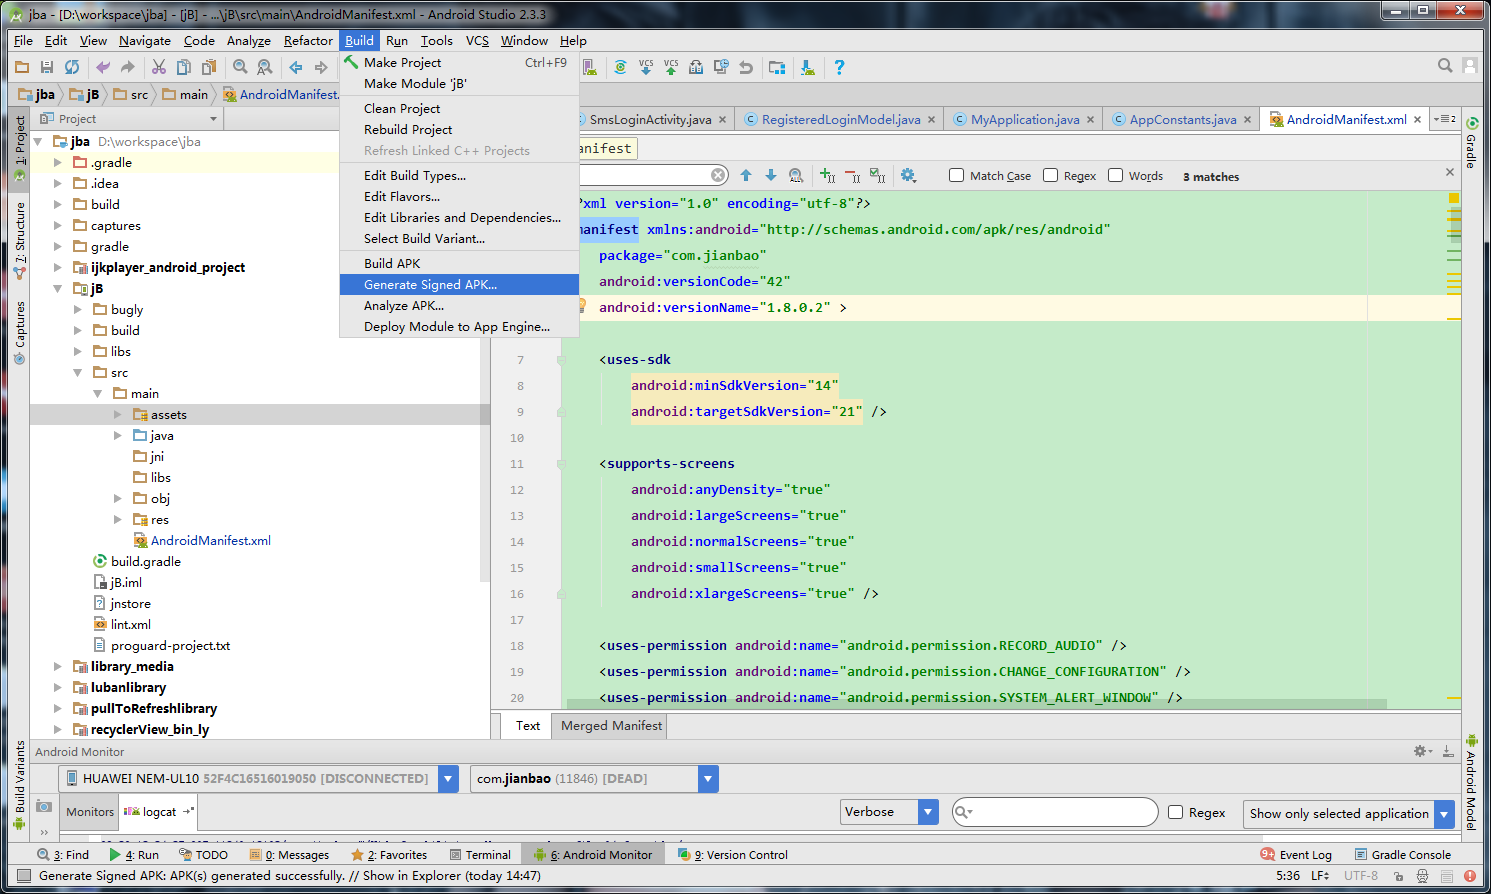Viewport: 1491px width, 894px height.
Task: Tick the logcat Regex checkbox
Action: [x=1176, y=812]
